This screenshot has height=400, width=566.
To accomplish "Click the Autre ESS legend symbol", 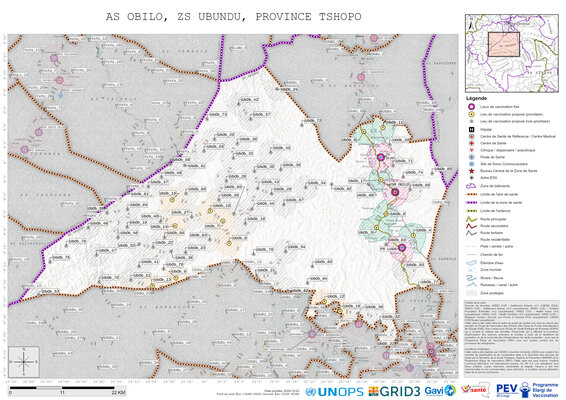I will (471, 178).
